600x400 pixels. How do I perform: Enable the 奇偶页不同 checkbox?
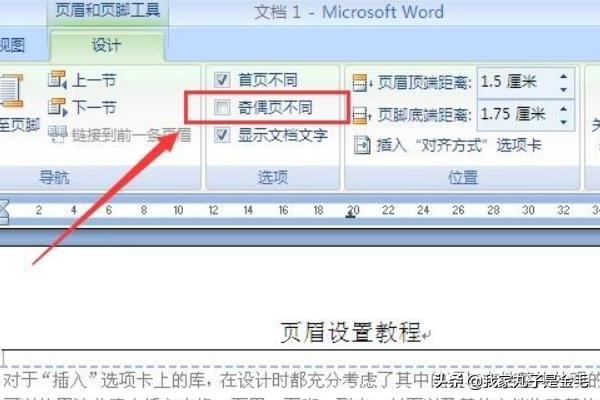pyautogui.click(x=223, y=107)
